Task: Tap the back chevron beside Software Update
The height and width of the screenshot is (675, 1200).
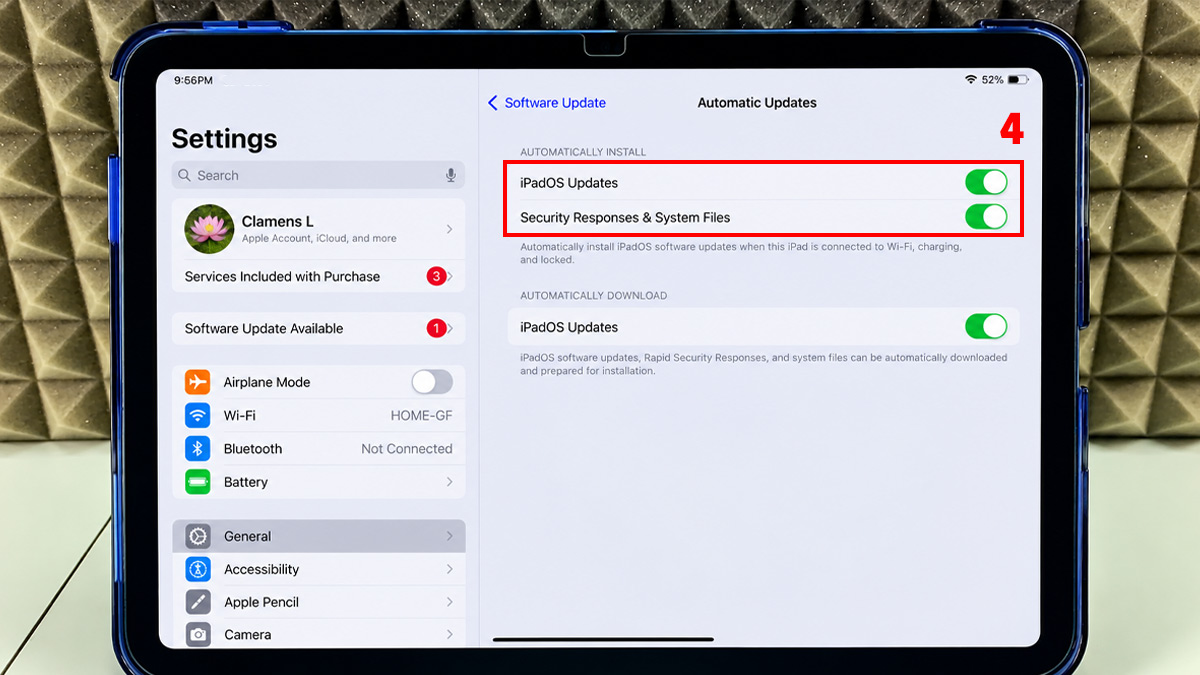Action: (x=492, y=103)
